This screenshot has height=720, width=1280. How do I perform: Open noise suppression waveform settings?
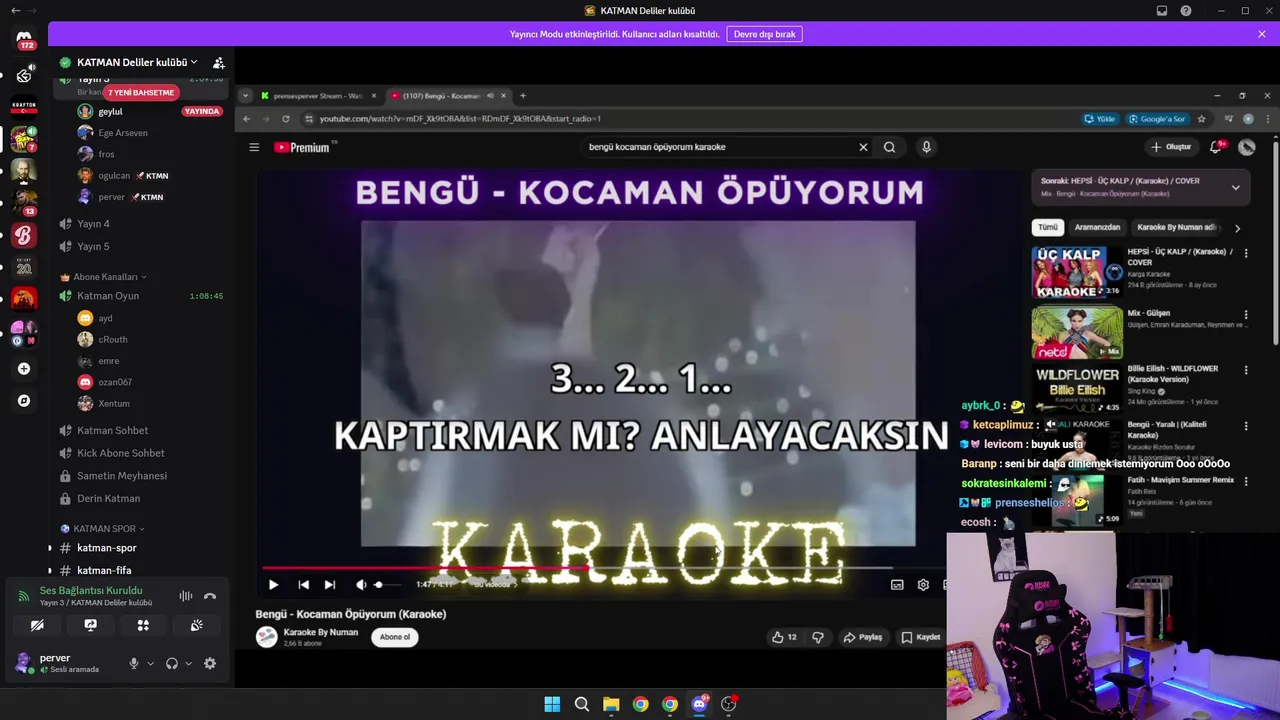pos(186,596)
